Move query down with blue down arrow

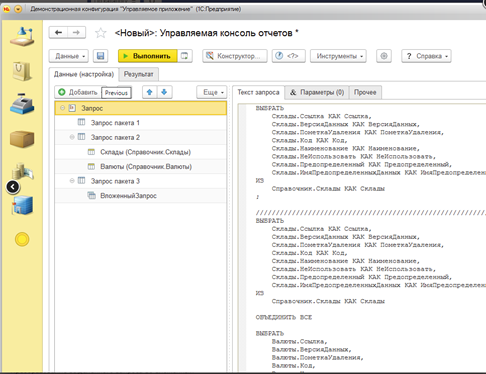coord(164,92)
